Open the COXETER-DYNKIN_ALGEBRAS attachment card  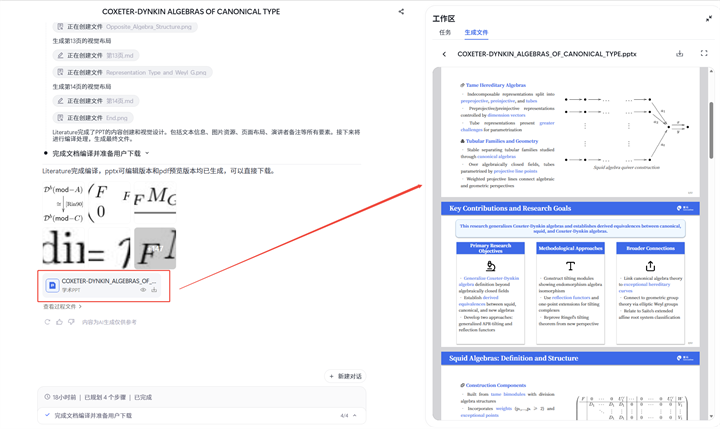[100, 285]
